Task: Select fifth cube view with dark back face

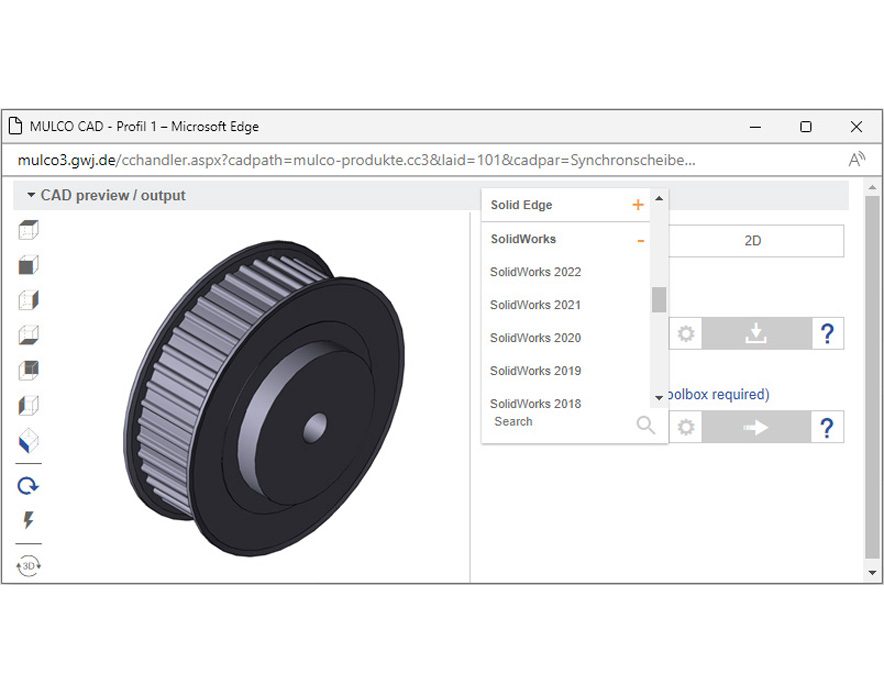Action: [x=28, y=370]
